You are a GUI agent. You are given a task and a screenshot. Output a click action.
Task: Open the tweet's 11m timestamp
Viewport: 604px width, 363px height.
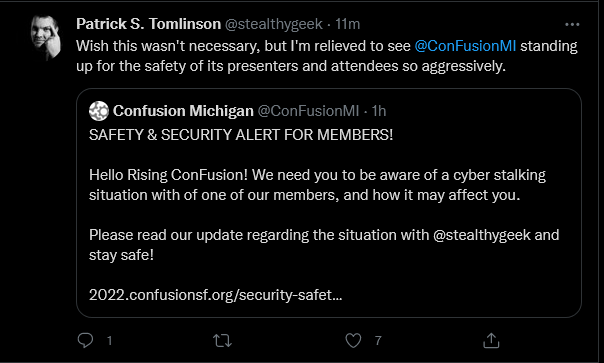347,24
